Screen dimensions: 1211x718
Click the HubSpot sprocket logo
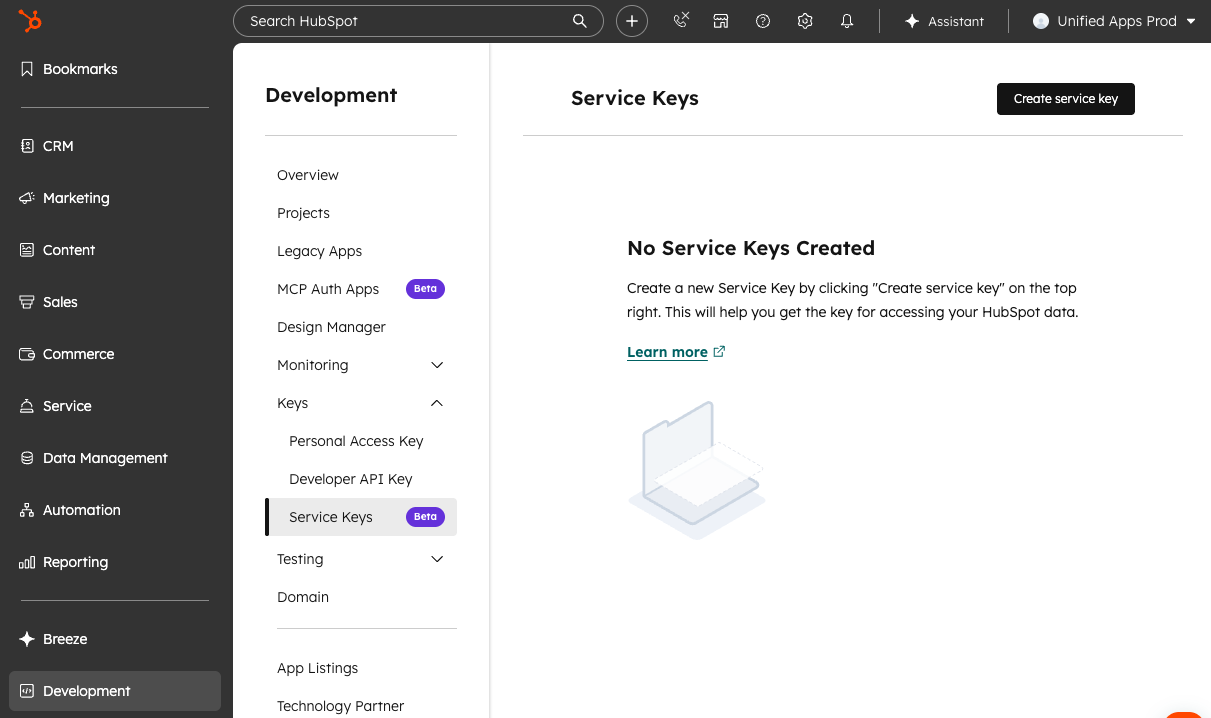tap(30, 21)
